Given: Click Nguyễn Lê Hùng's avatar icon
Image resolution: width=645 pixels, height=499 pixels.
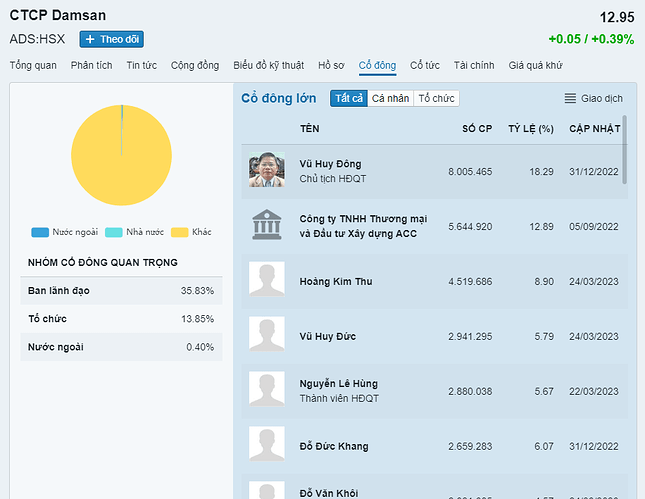Looking at the screenshot, I should [266, 390].
